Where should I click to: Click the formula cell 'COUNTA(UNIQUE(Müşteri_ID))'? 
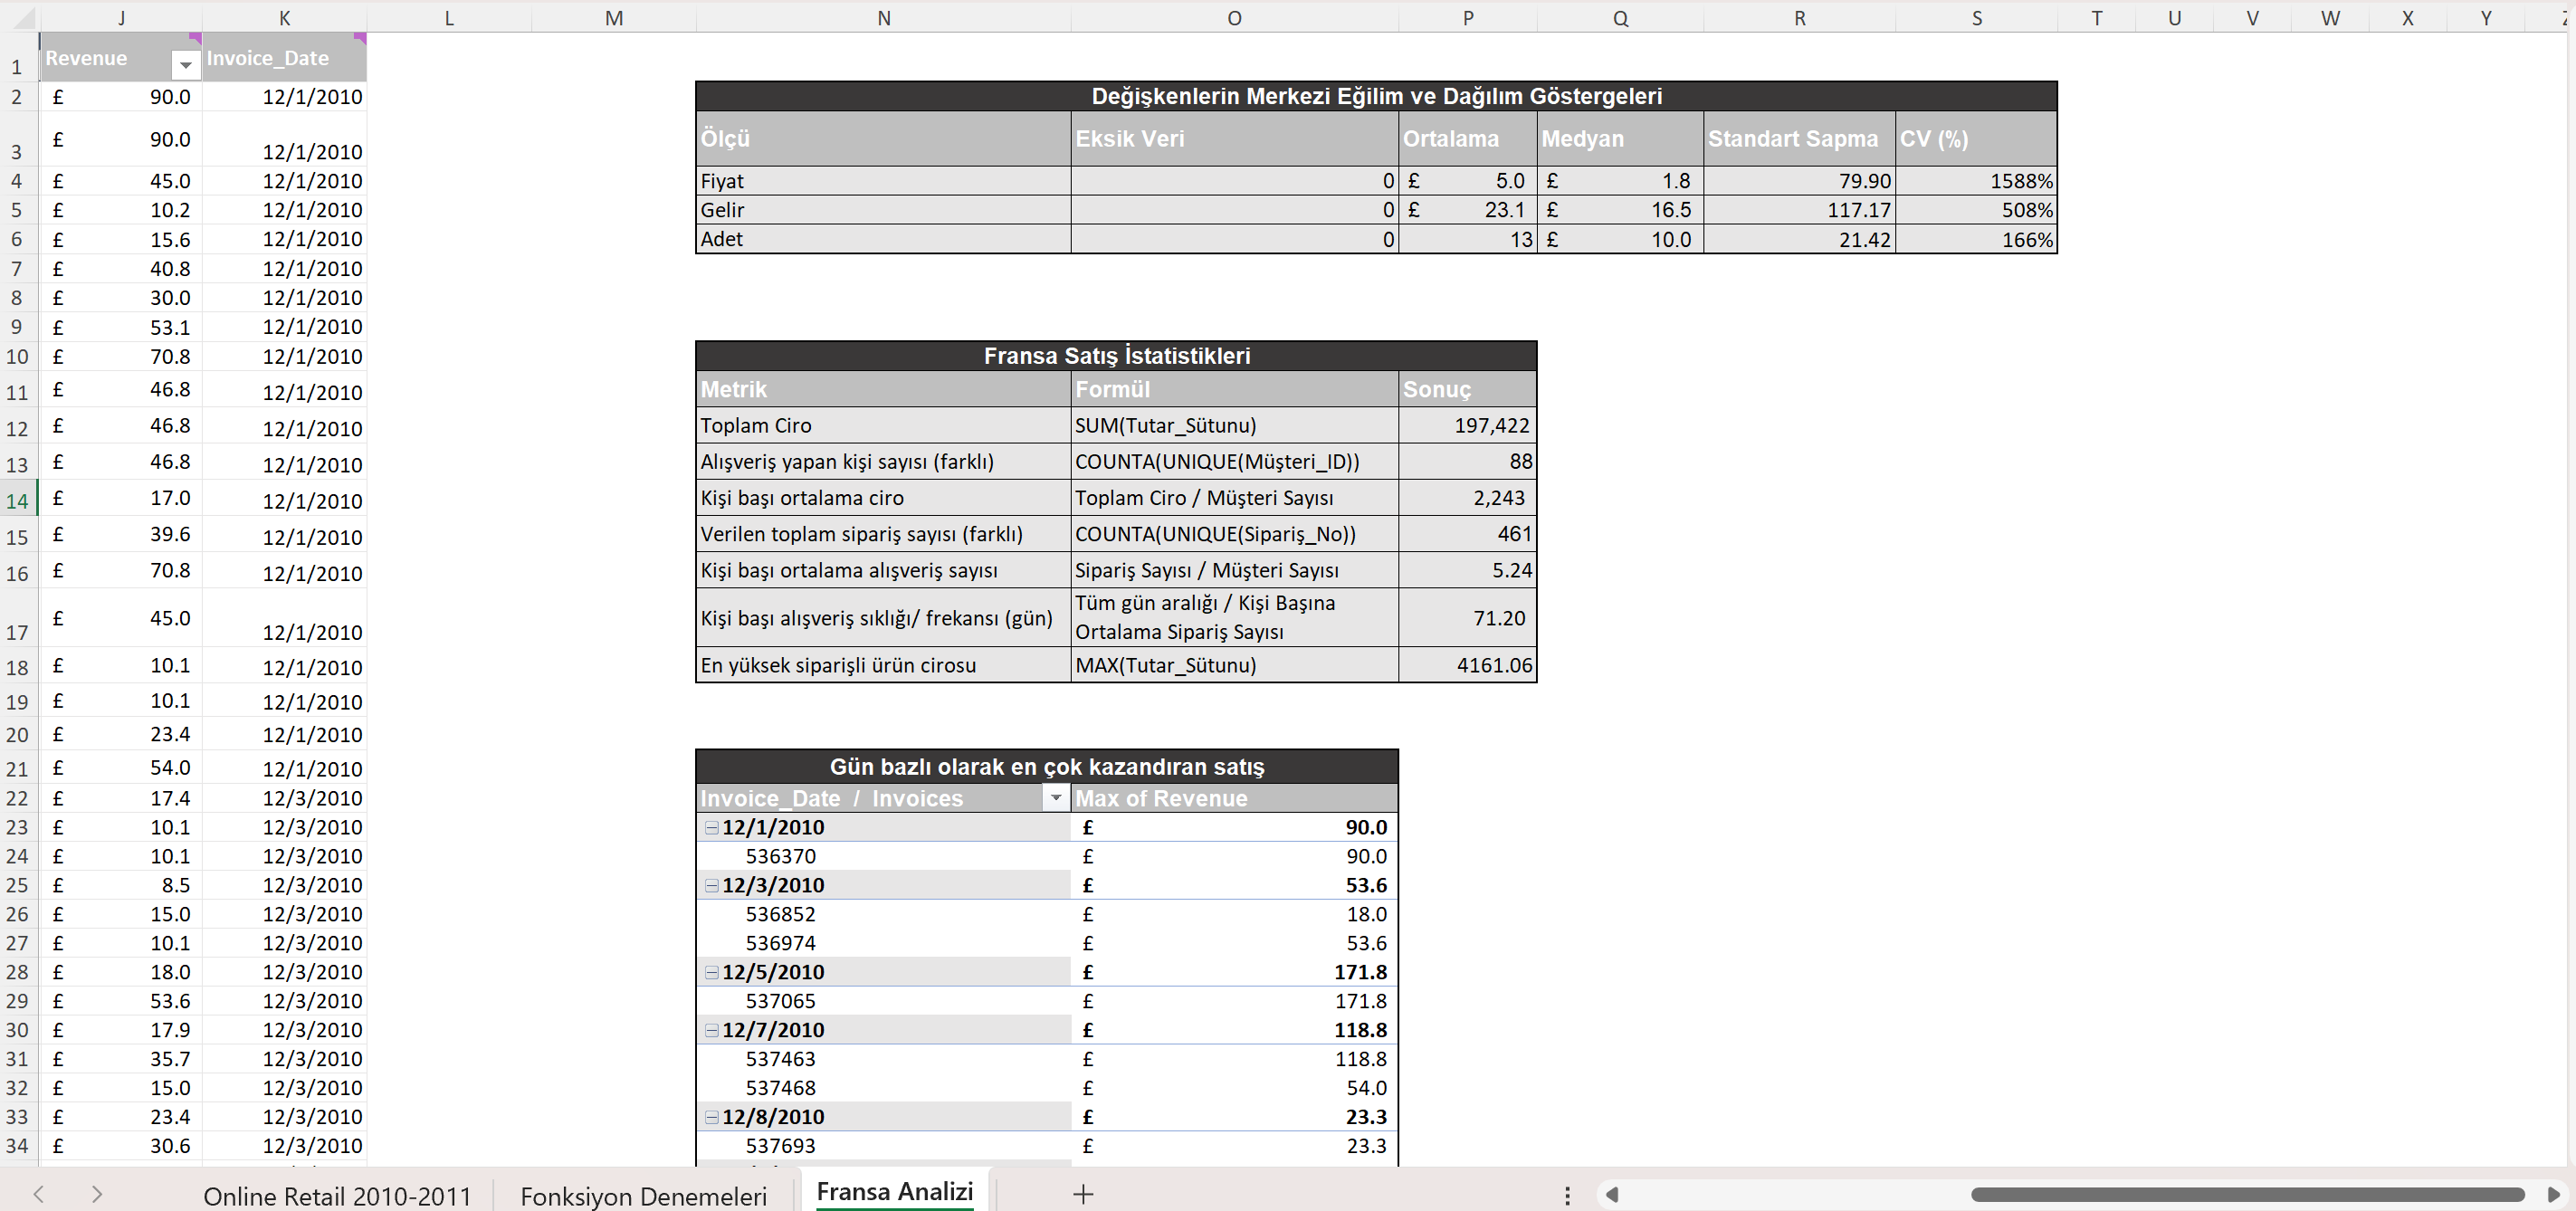click(x=1234, y=461)
